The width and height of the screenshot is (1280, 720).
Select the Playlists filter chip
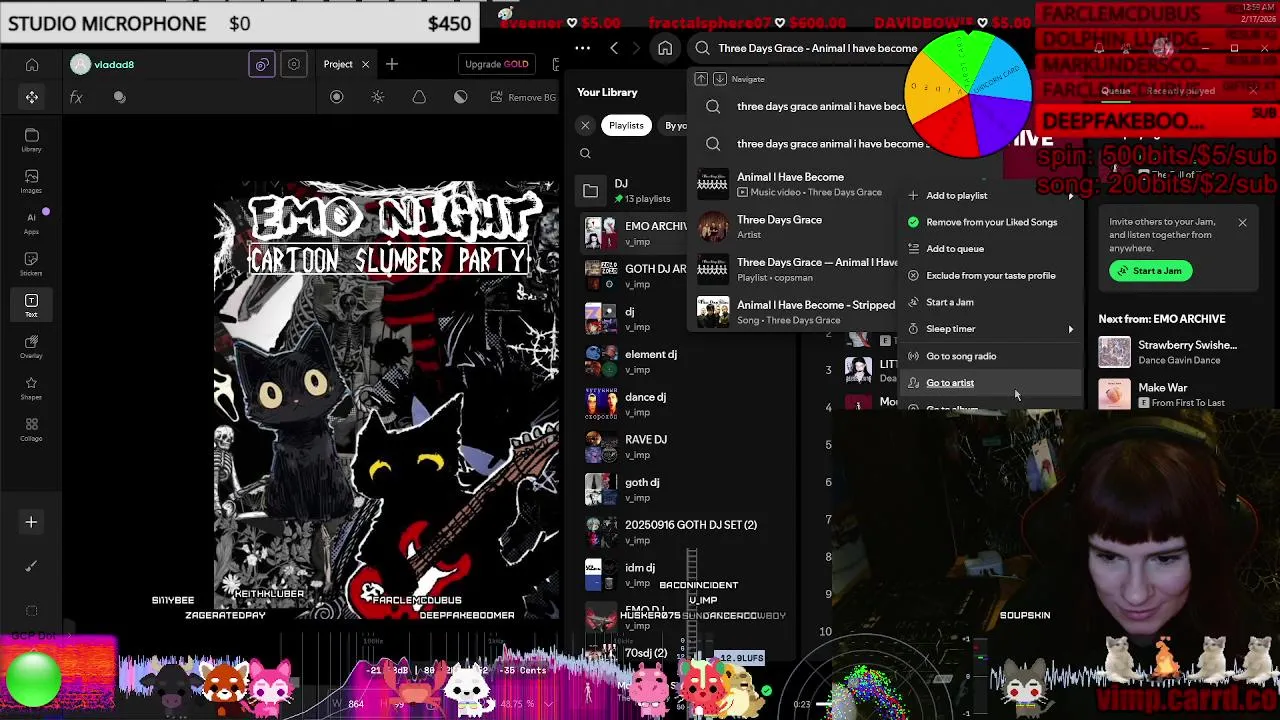point(626,125)
